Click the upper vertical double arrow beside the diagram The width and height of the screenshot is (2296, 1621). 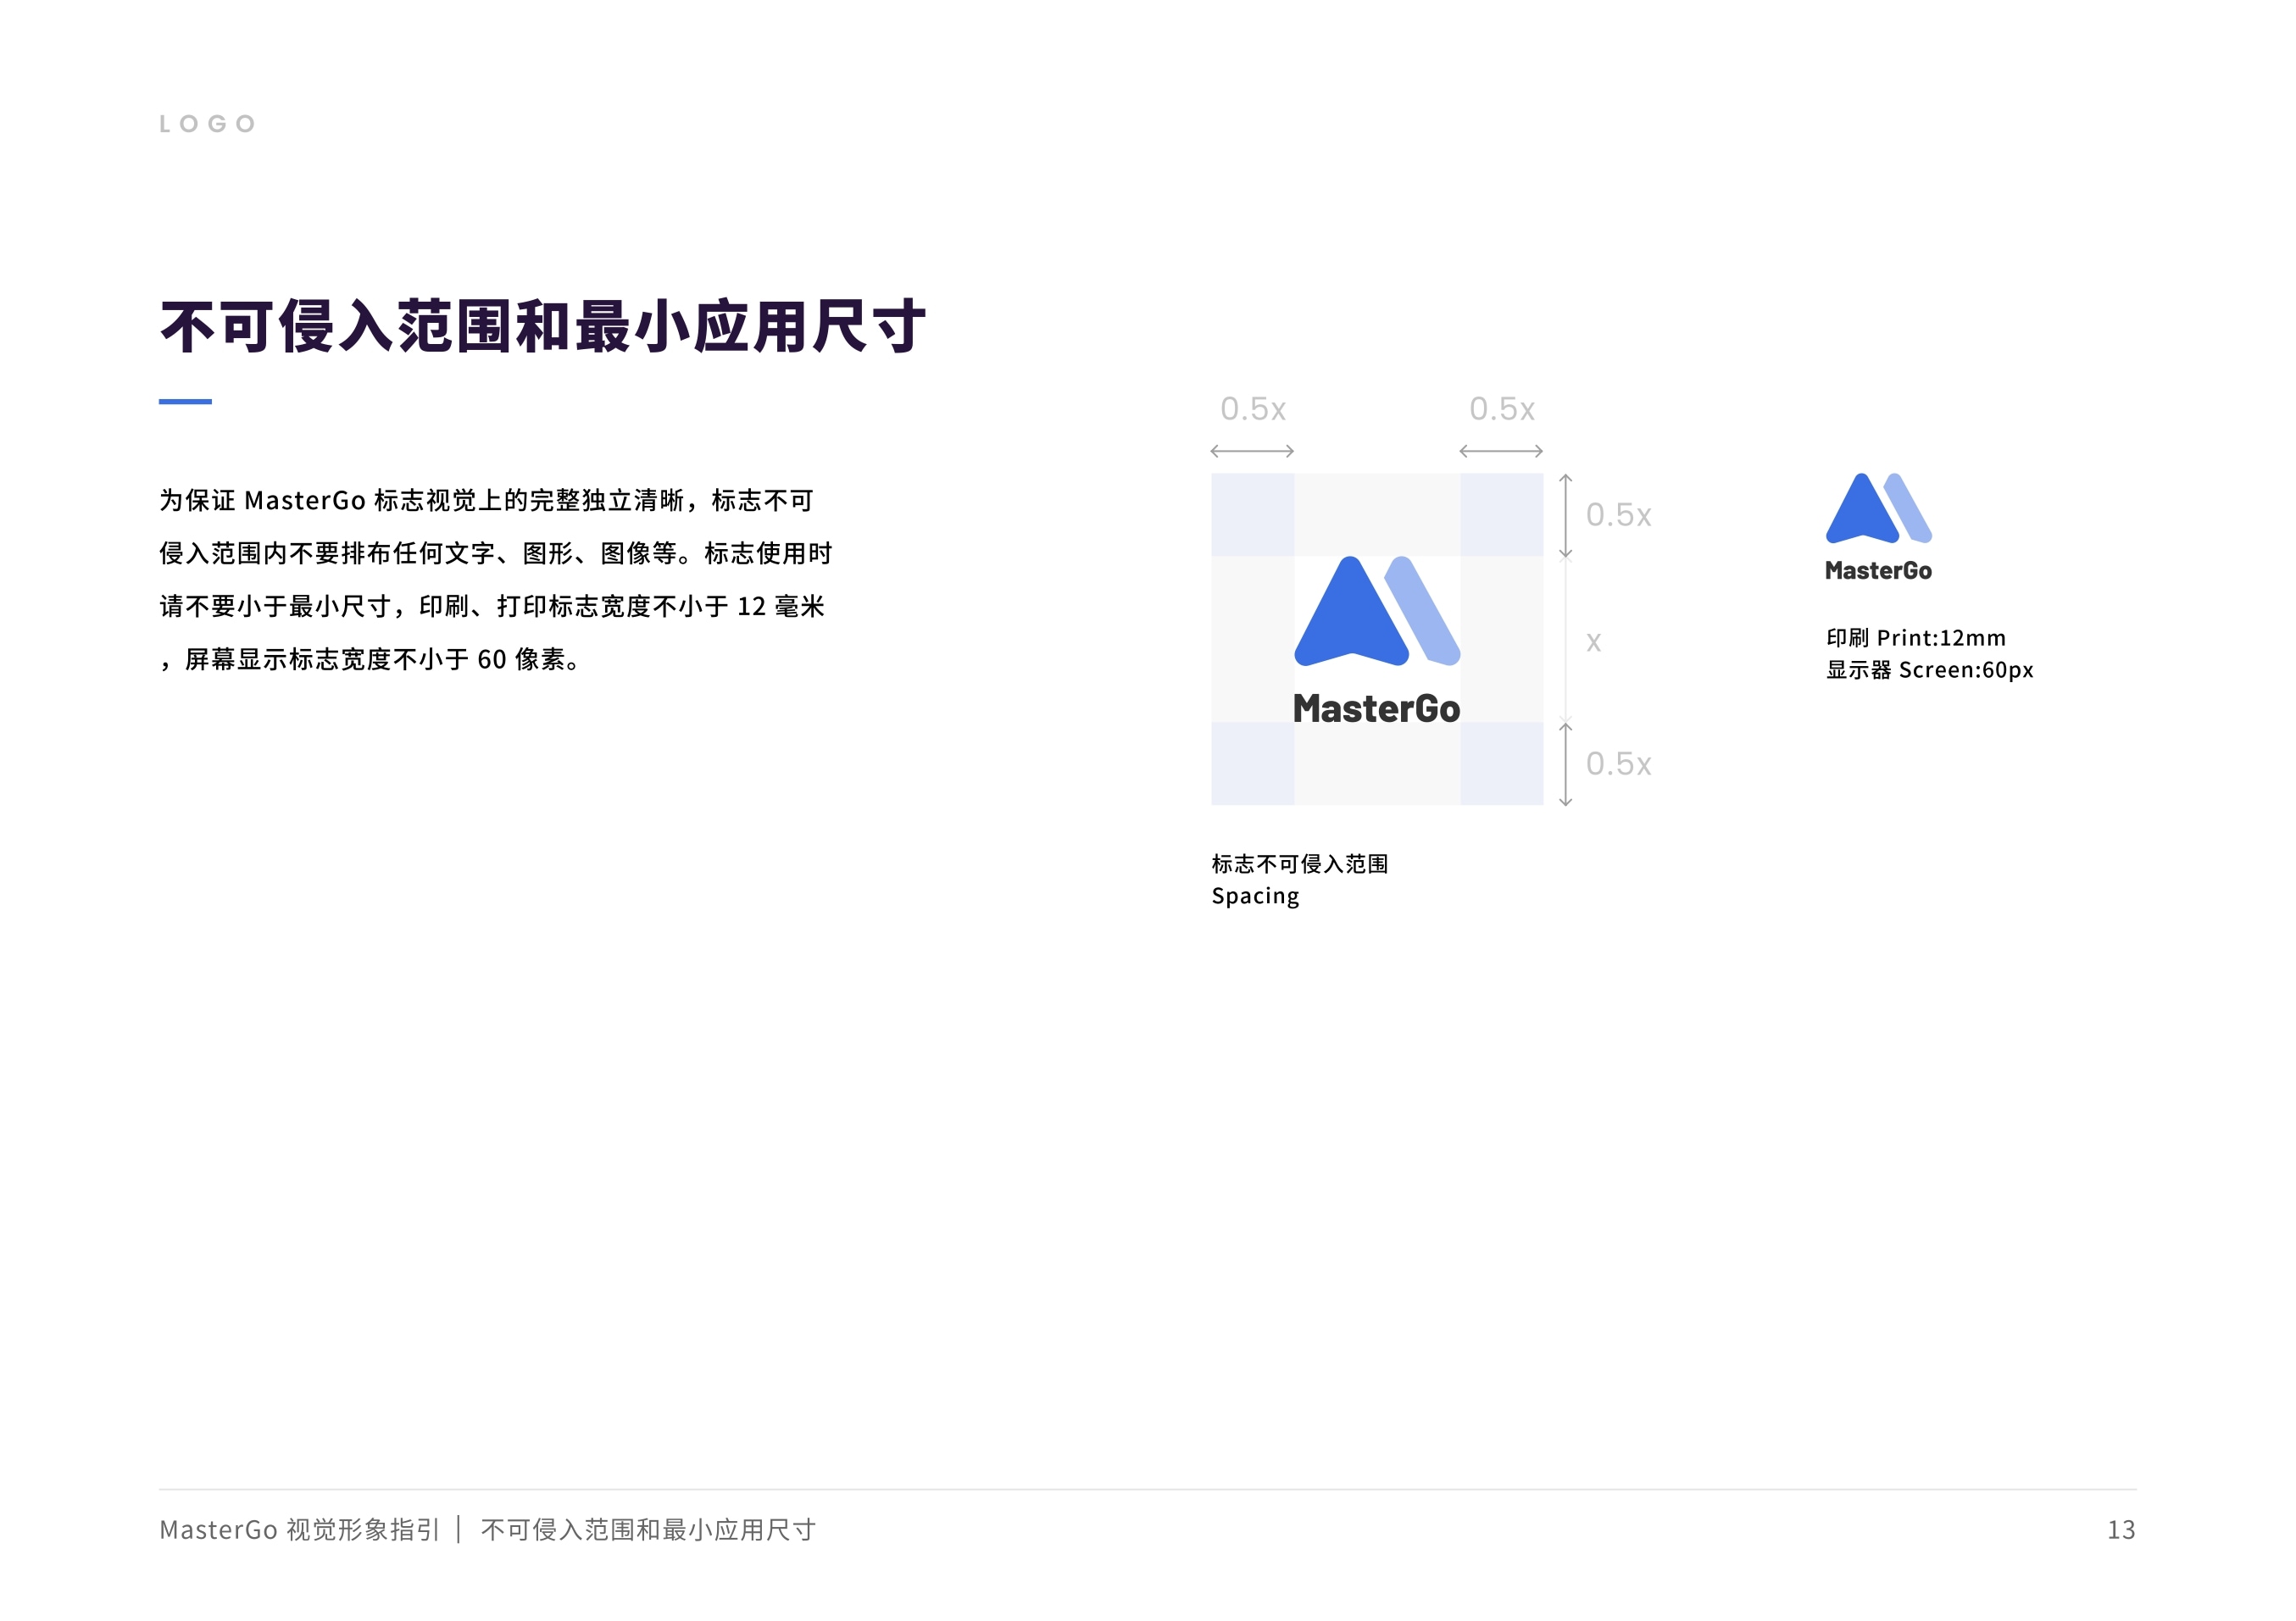(x=1566, y=516)
